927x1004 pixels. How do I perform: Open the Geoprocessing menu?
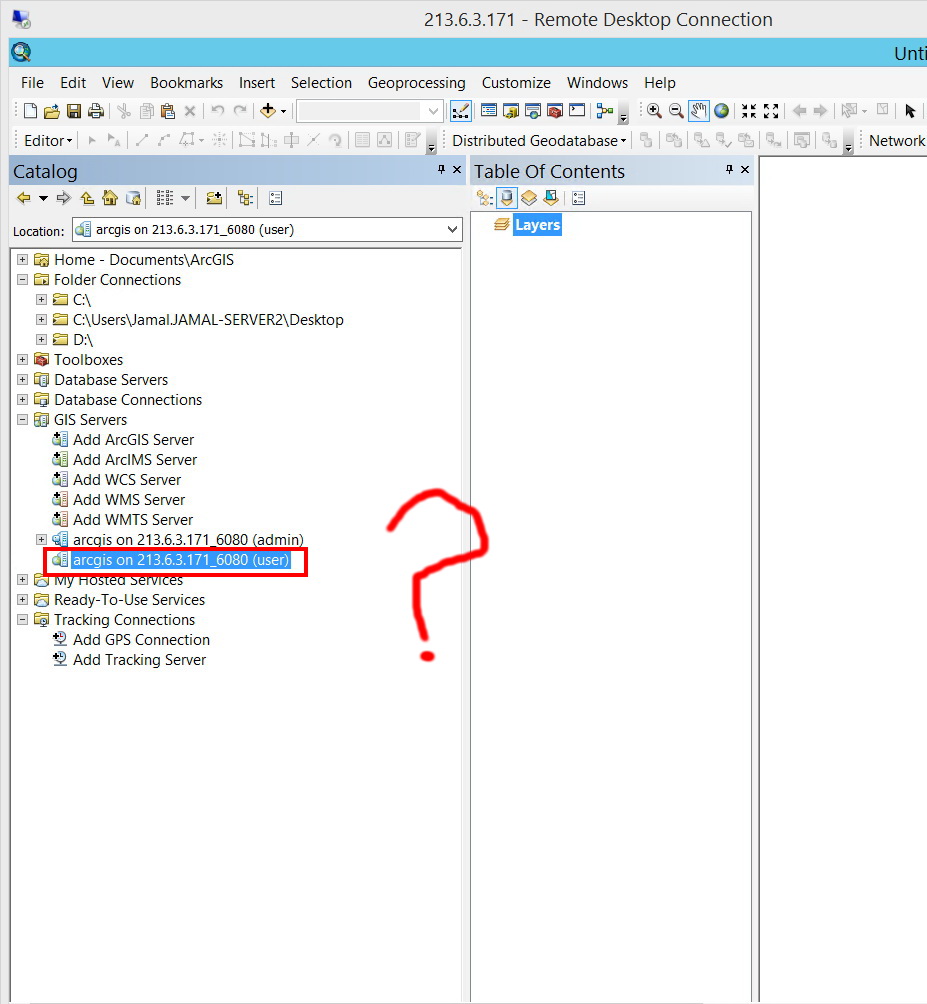pyautogui.click(x=416, y=83)
